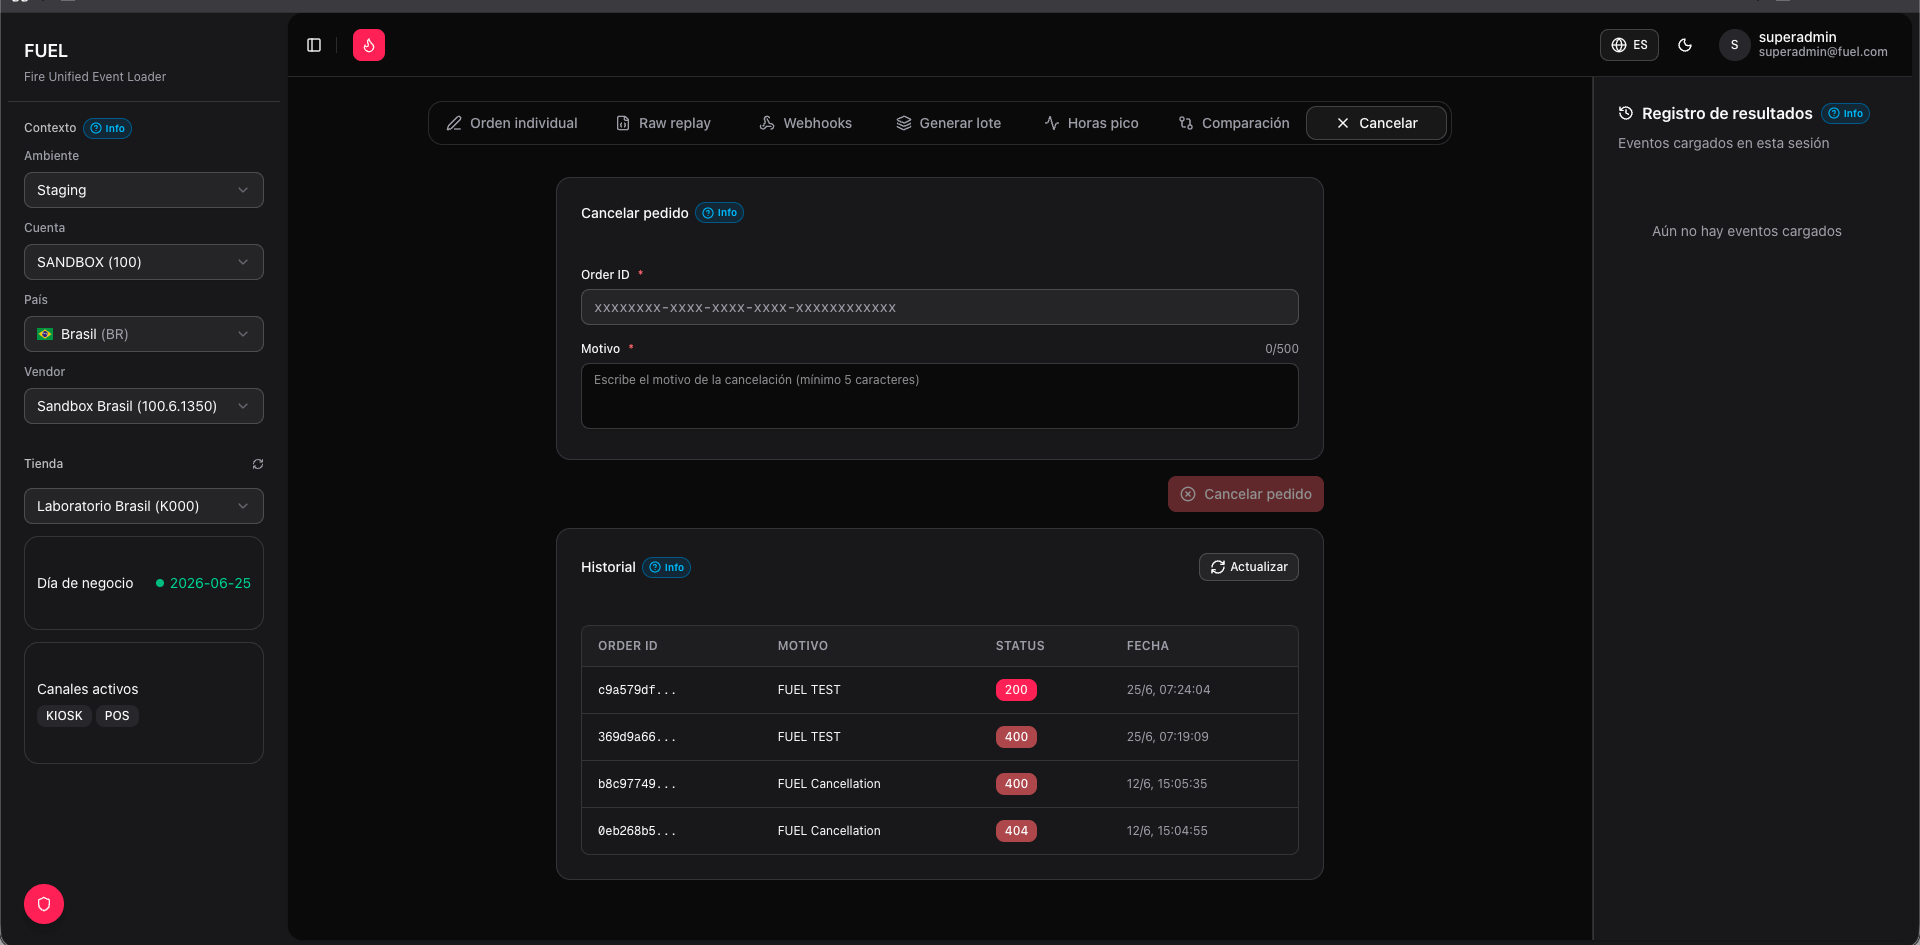Click the Actualizar history button

1249,567
